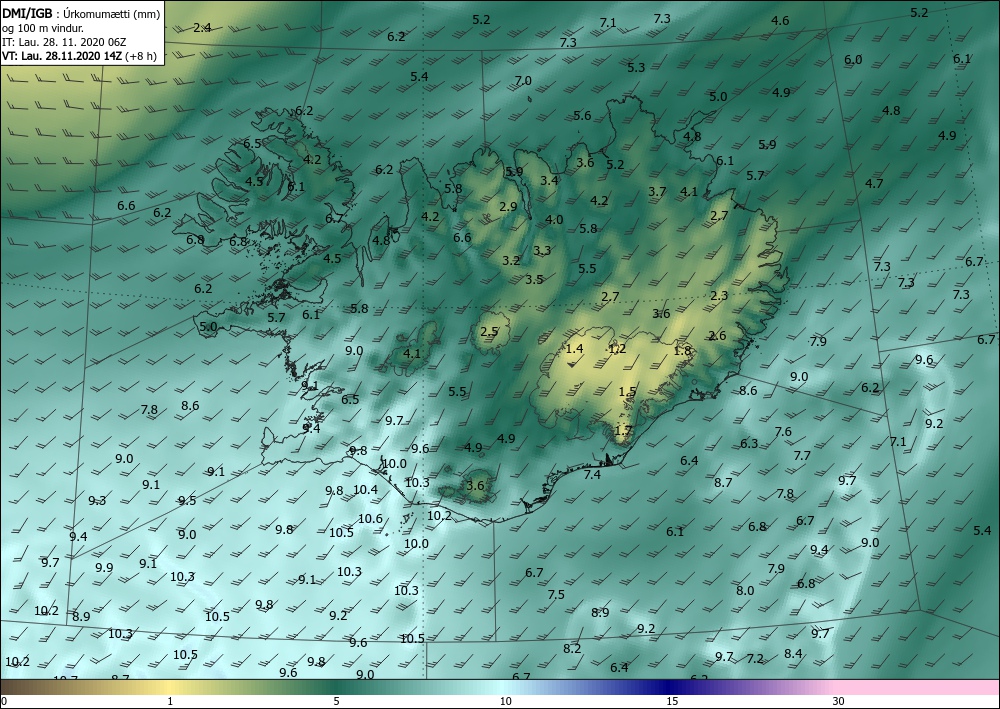Viewport: 1000px width, 709px height.
Task: Click the 9.3 value on the map
Action: coord(97,501)
